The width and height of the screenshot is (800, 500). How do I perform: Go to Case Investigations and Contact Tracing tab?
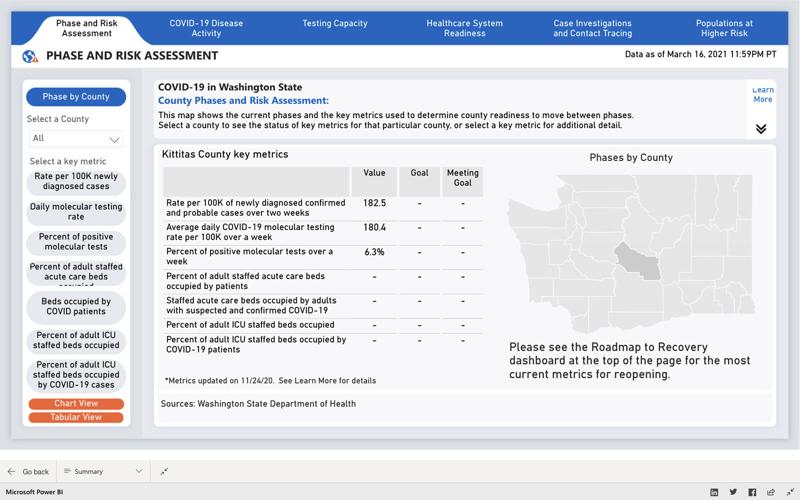click(x=592, y=28)
